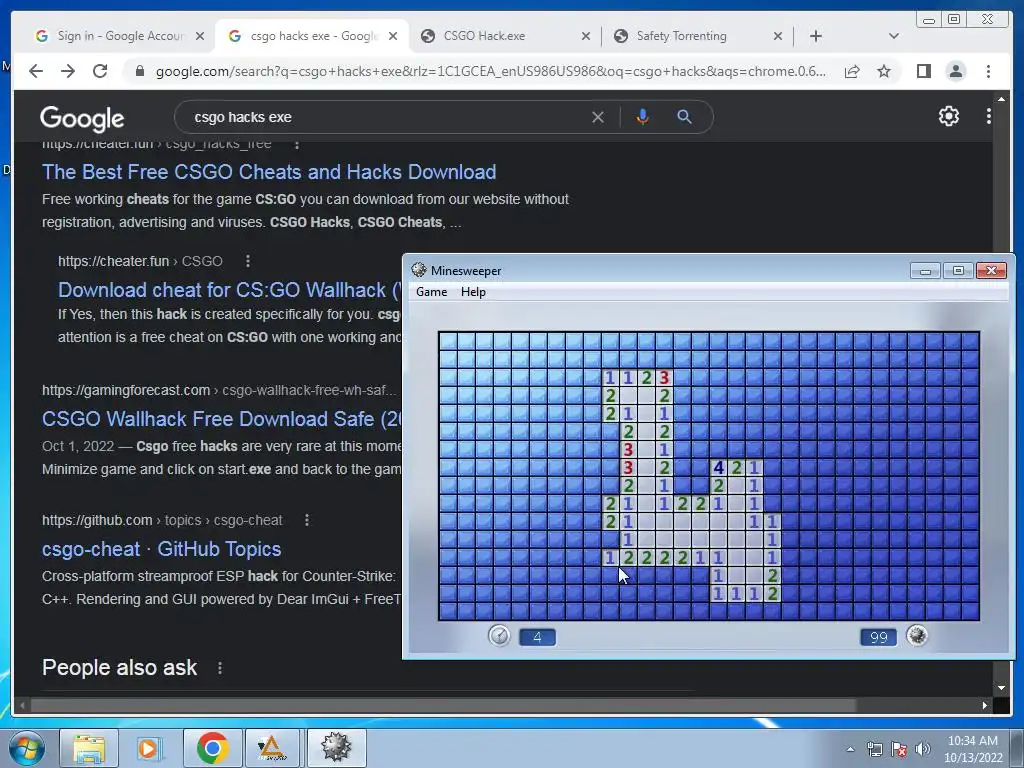
Task: Open the Chrome profile avatar
Action: (x=955, y=71)
